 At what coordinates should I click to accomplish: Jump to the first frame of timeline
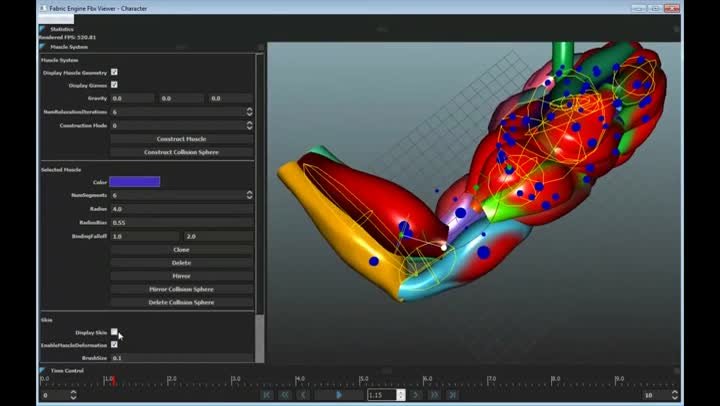point(268,395)
